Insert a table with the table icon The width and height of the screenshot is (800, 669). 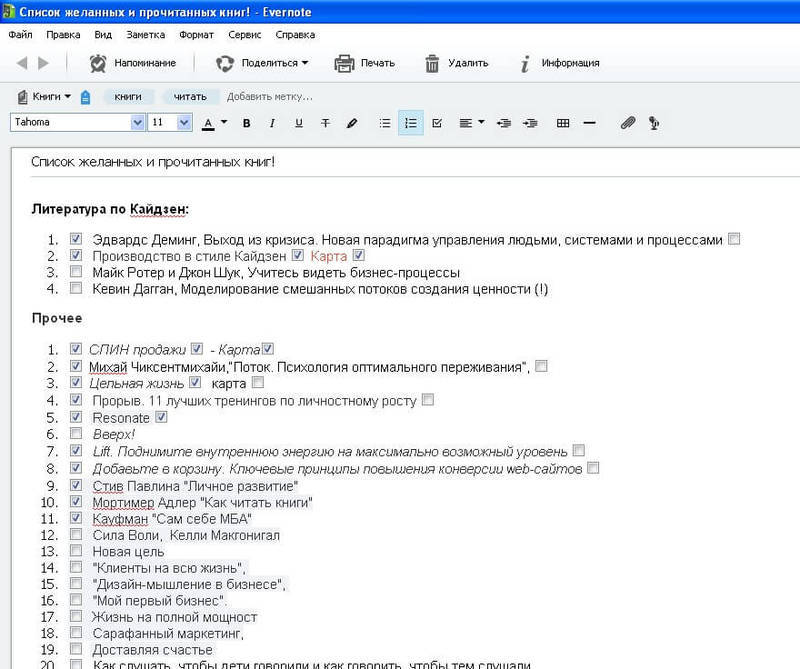point(563,123)
